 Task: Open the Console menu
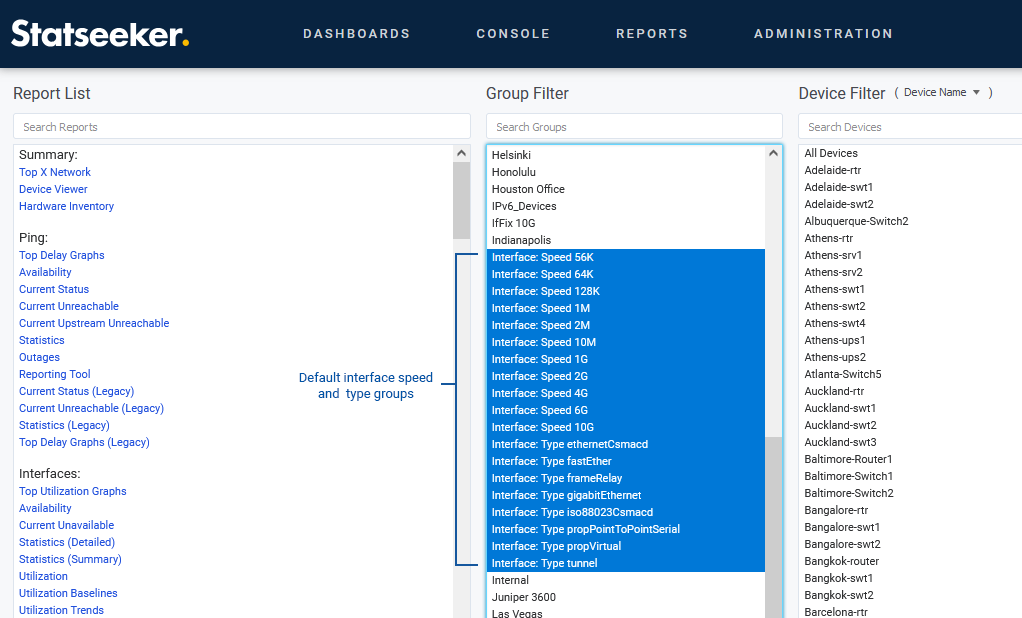coord(513,34)
